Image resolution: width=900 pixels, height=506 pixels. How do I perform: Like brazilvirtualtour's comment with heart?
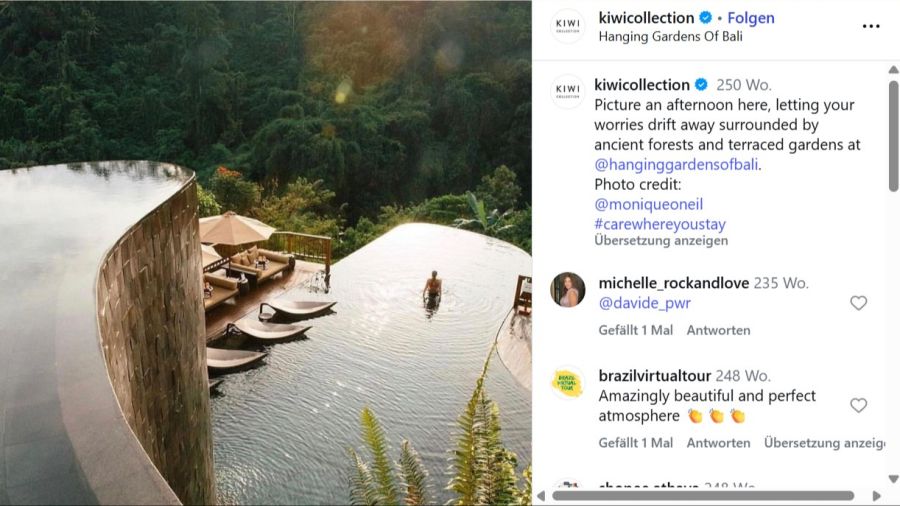click(858, 405)
